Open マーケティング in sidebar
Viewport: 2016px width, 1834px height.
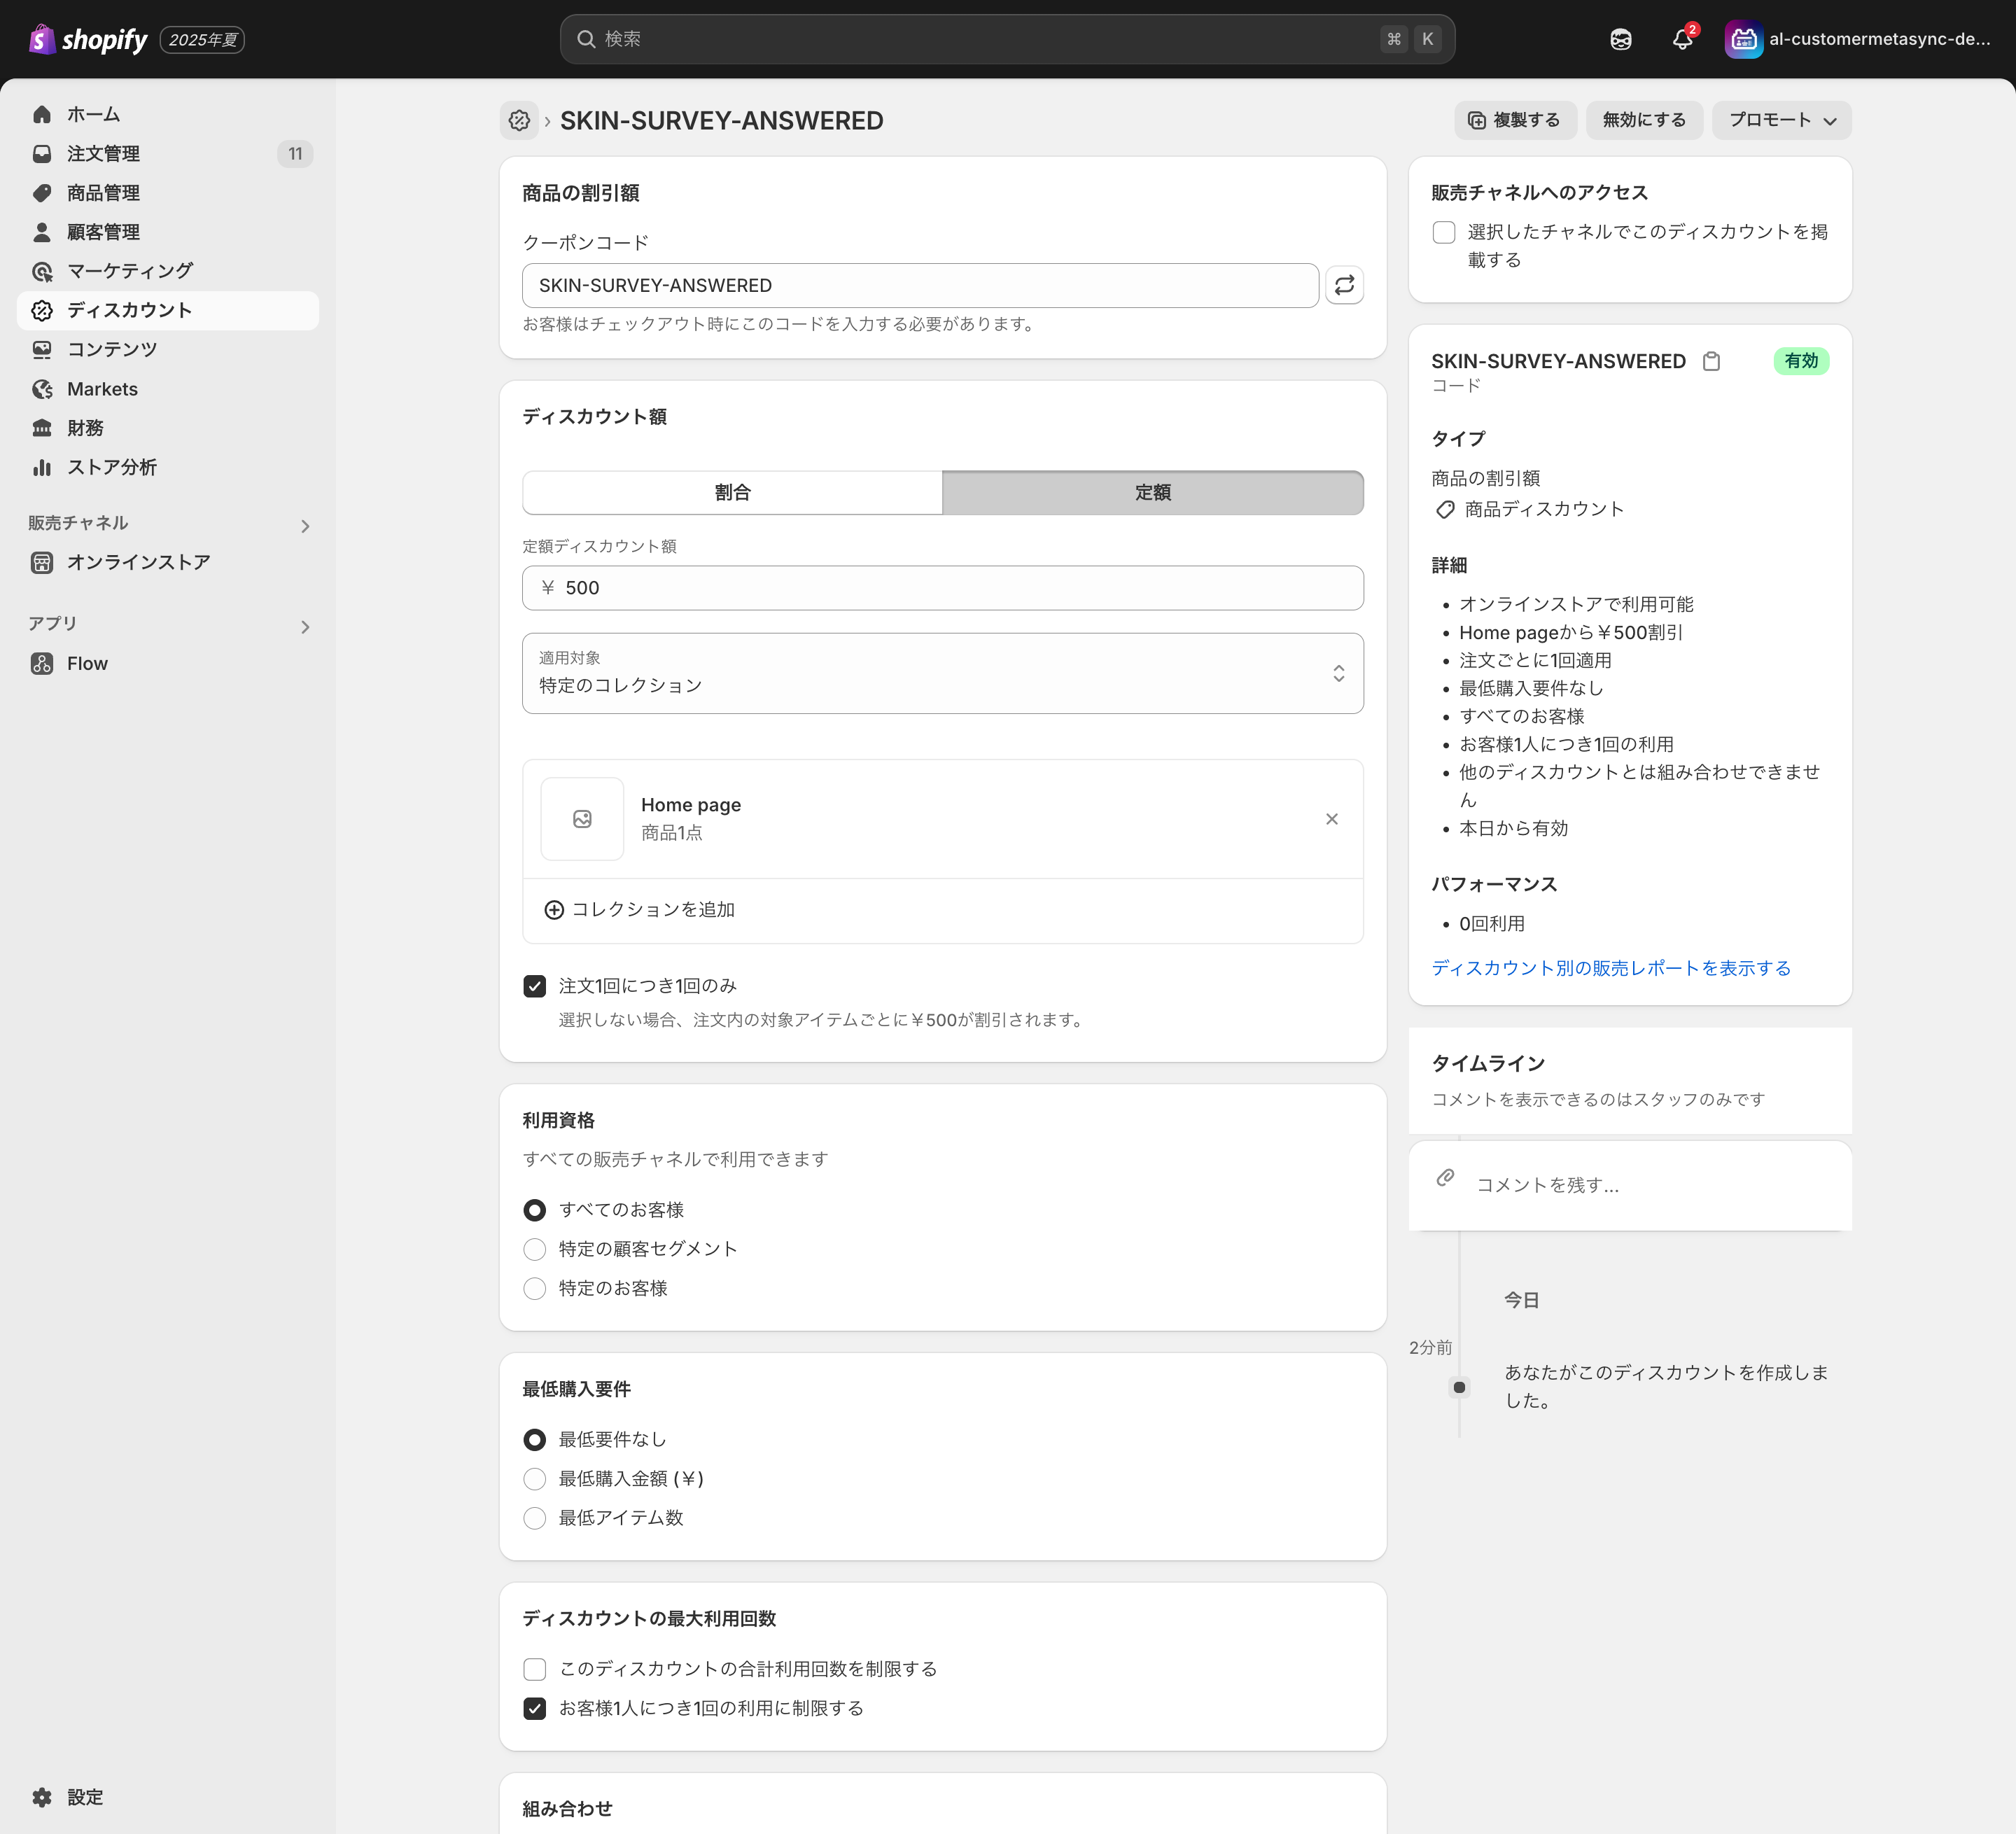point(168,270)
